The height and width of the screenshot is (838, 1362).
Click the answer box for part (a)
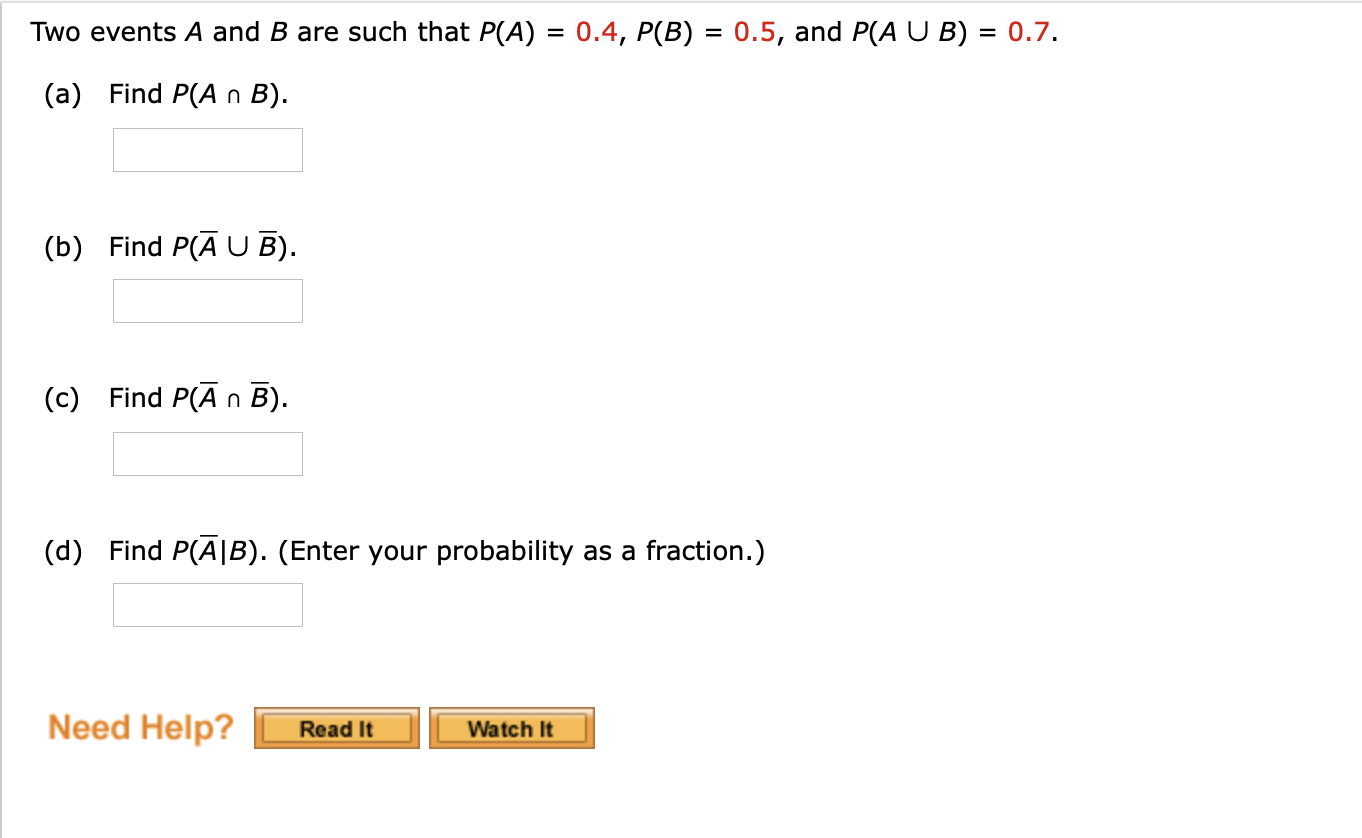pos(207,149)
